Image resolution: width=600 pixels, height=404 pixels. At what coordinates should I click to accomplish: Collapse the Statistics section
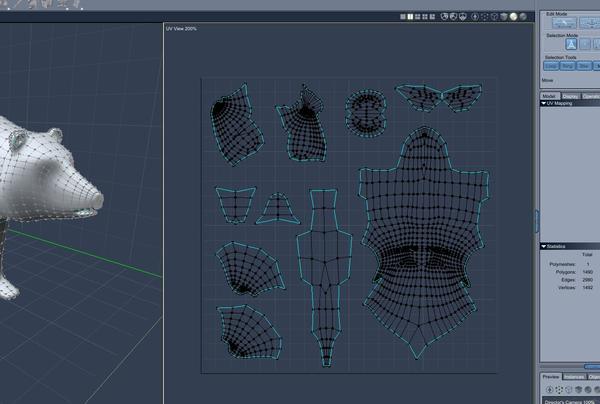pos(544,246)
